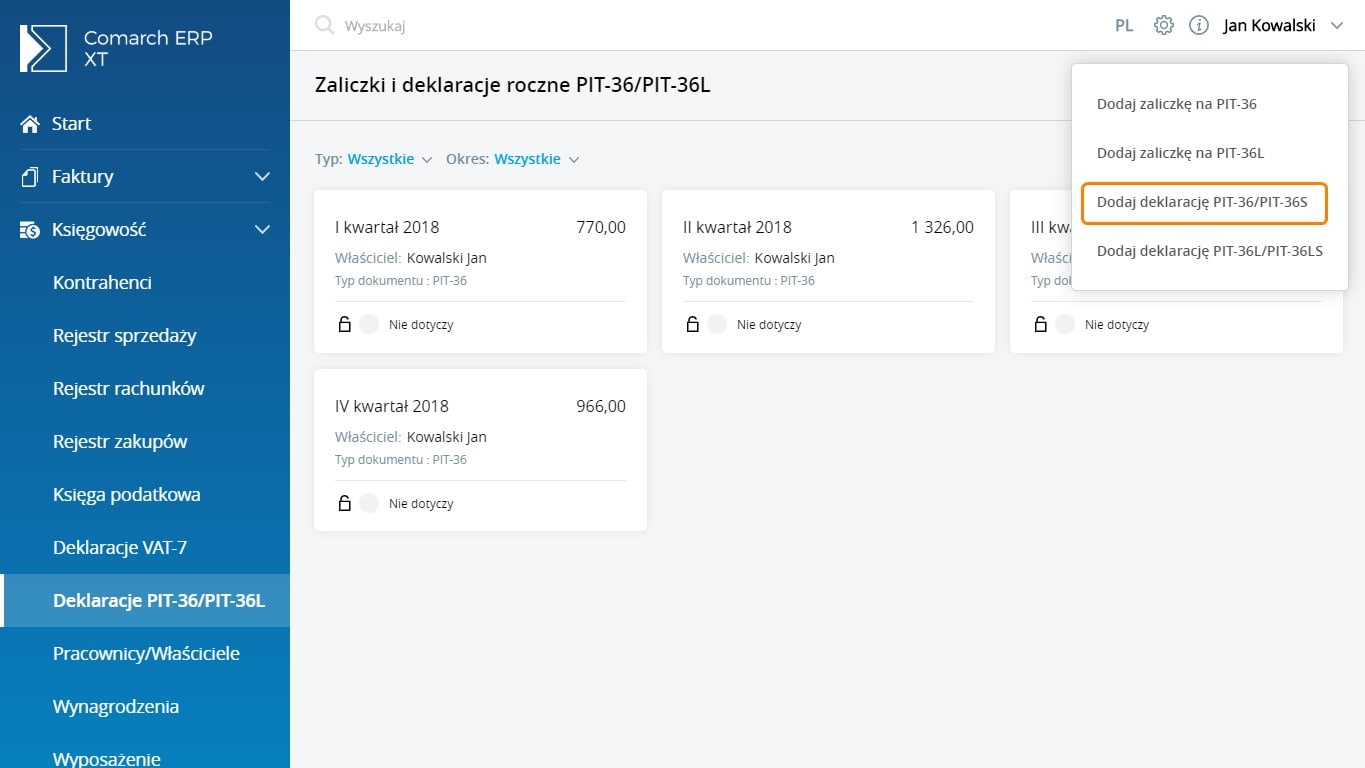Open Deklaracje VAT-7 in the sidebar
This screenshot has width=1365, height=768.
coord(120,548)
